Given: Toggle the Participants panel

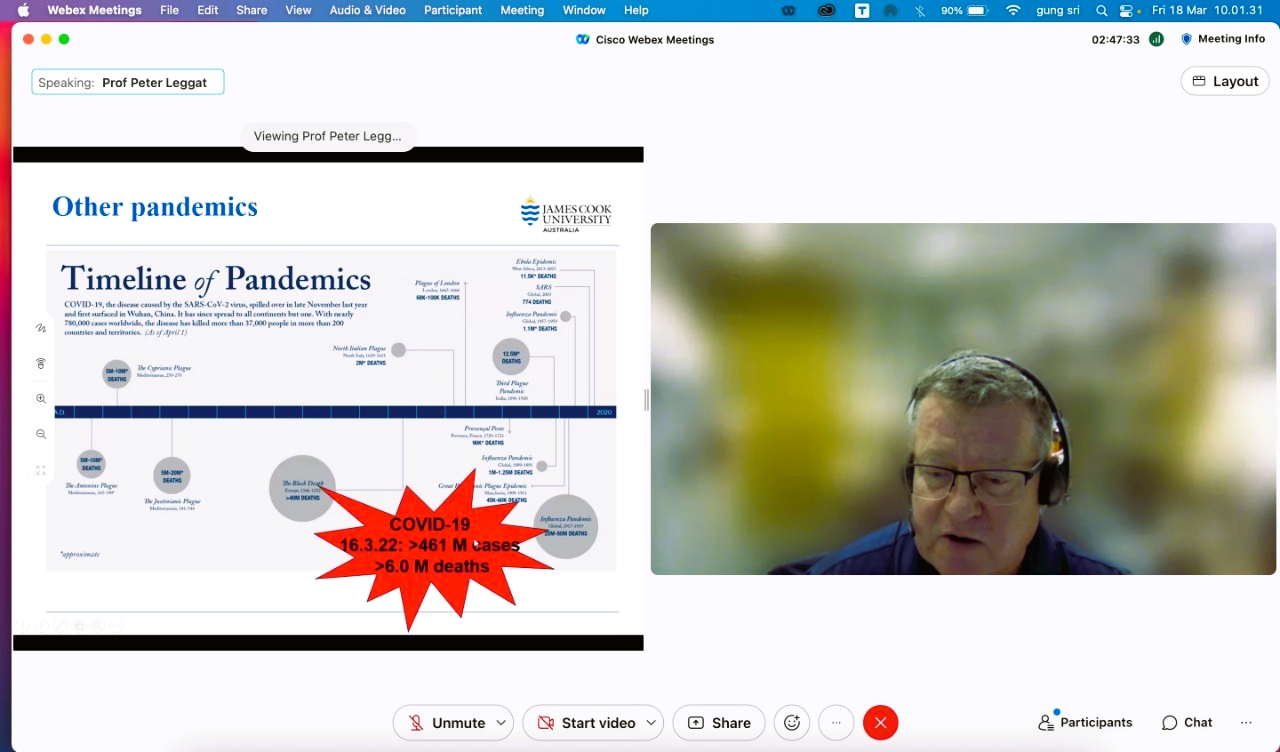Looking at the screenshot, I should coord(1085,723).
